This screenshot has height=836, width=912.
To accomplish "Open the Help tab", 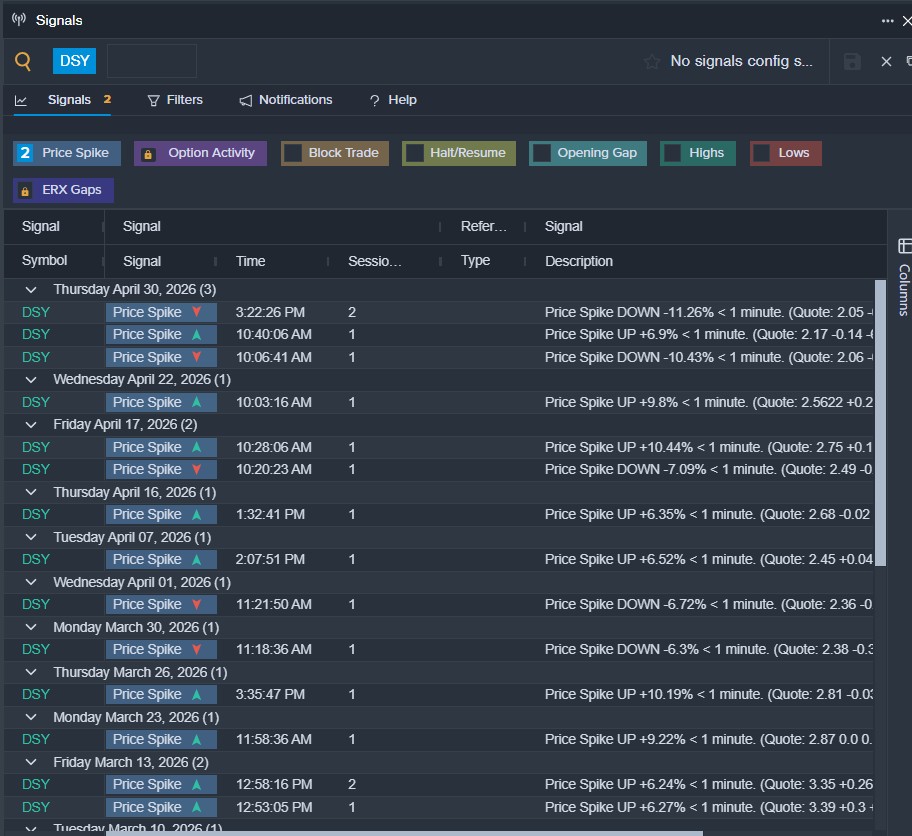I will pyautogui.click(x=393, y=100).
